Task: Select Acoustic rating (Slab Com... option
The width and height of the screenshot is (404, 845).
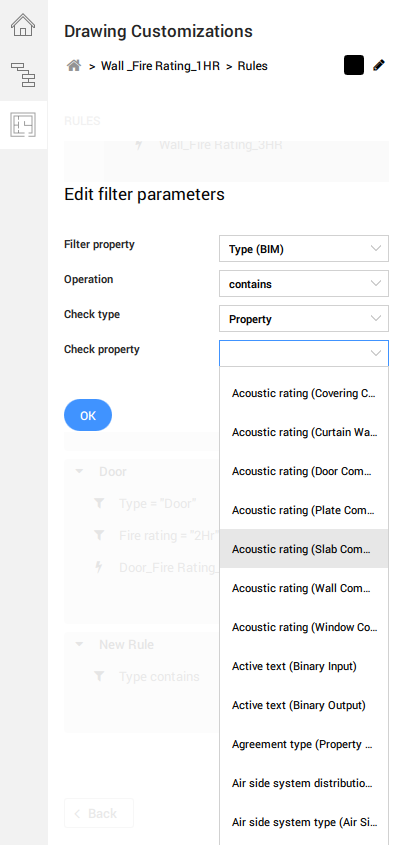Action: [x=304, y=549]
